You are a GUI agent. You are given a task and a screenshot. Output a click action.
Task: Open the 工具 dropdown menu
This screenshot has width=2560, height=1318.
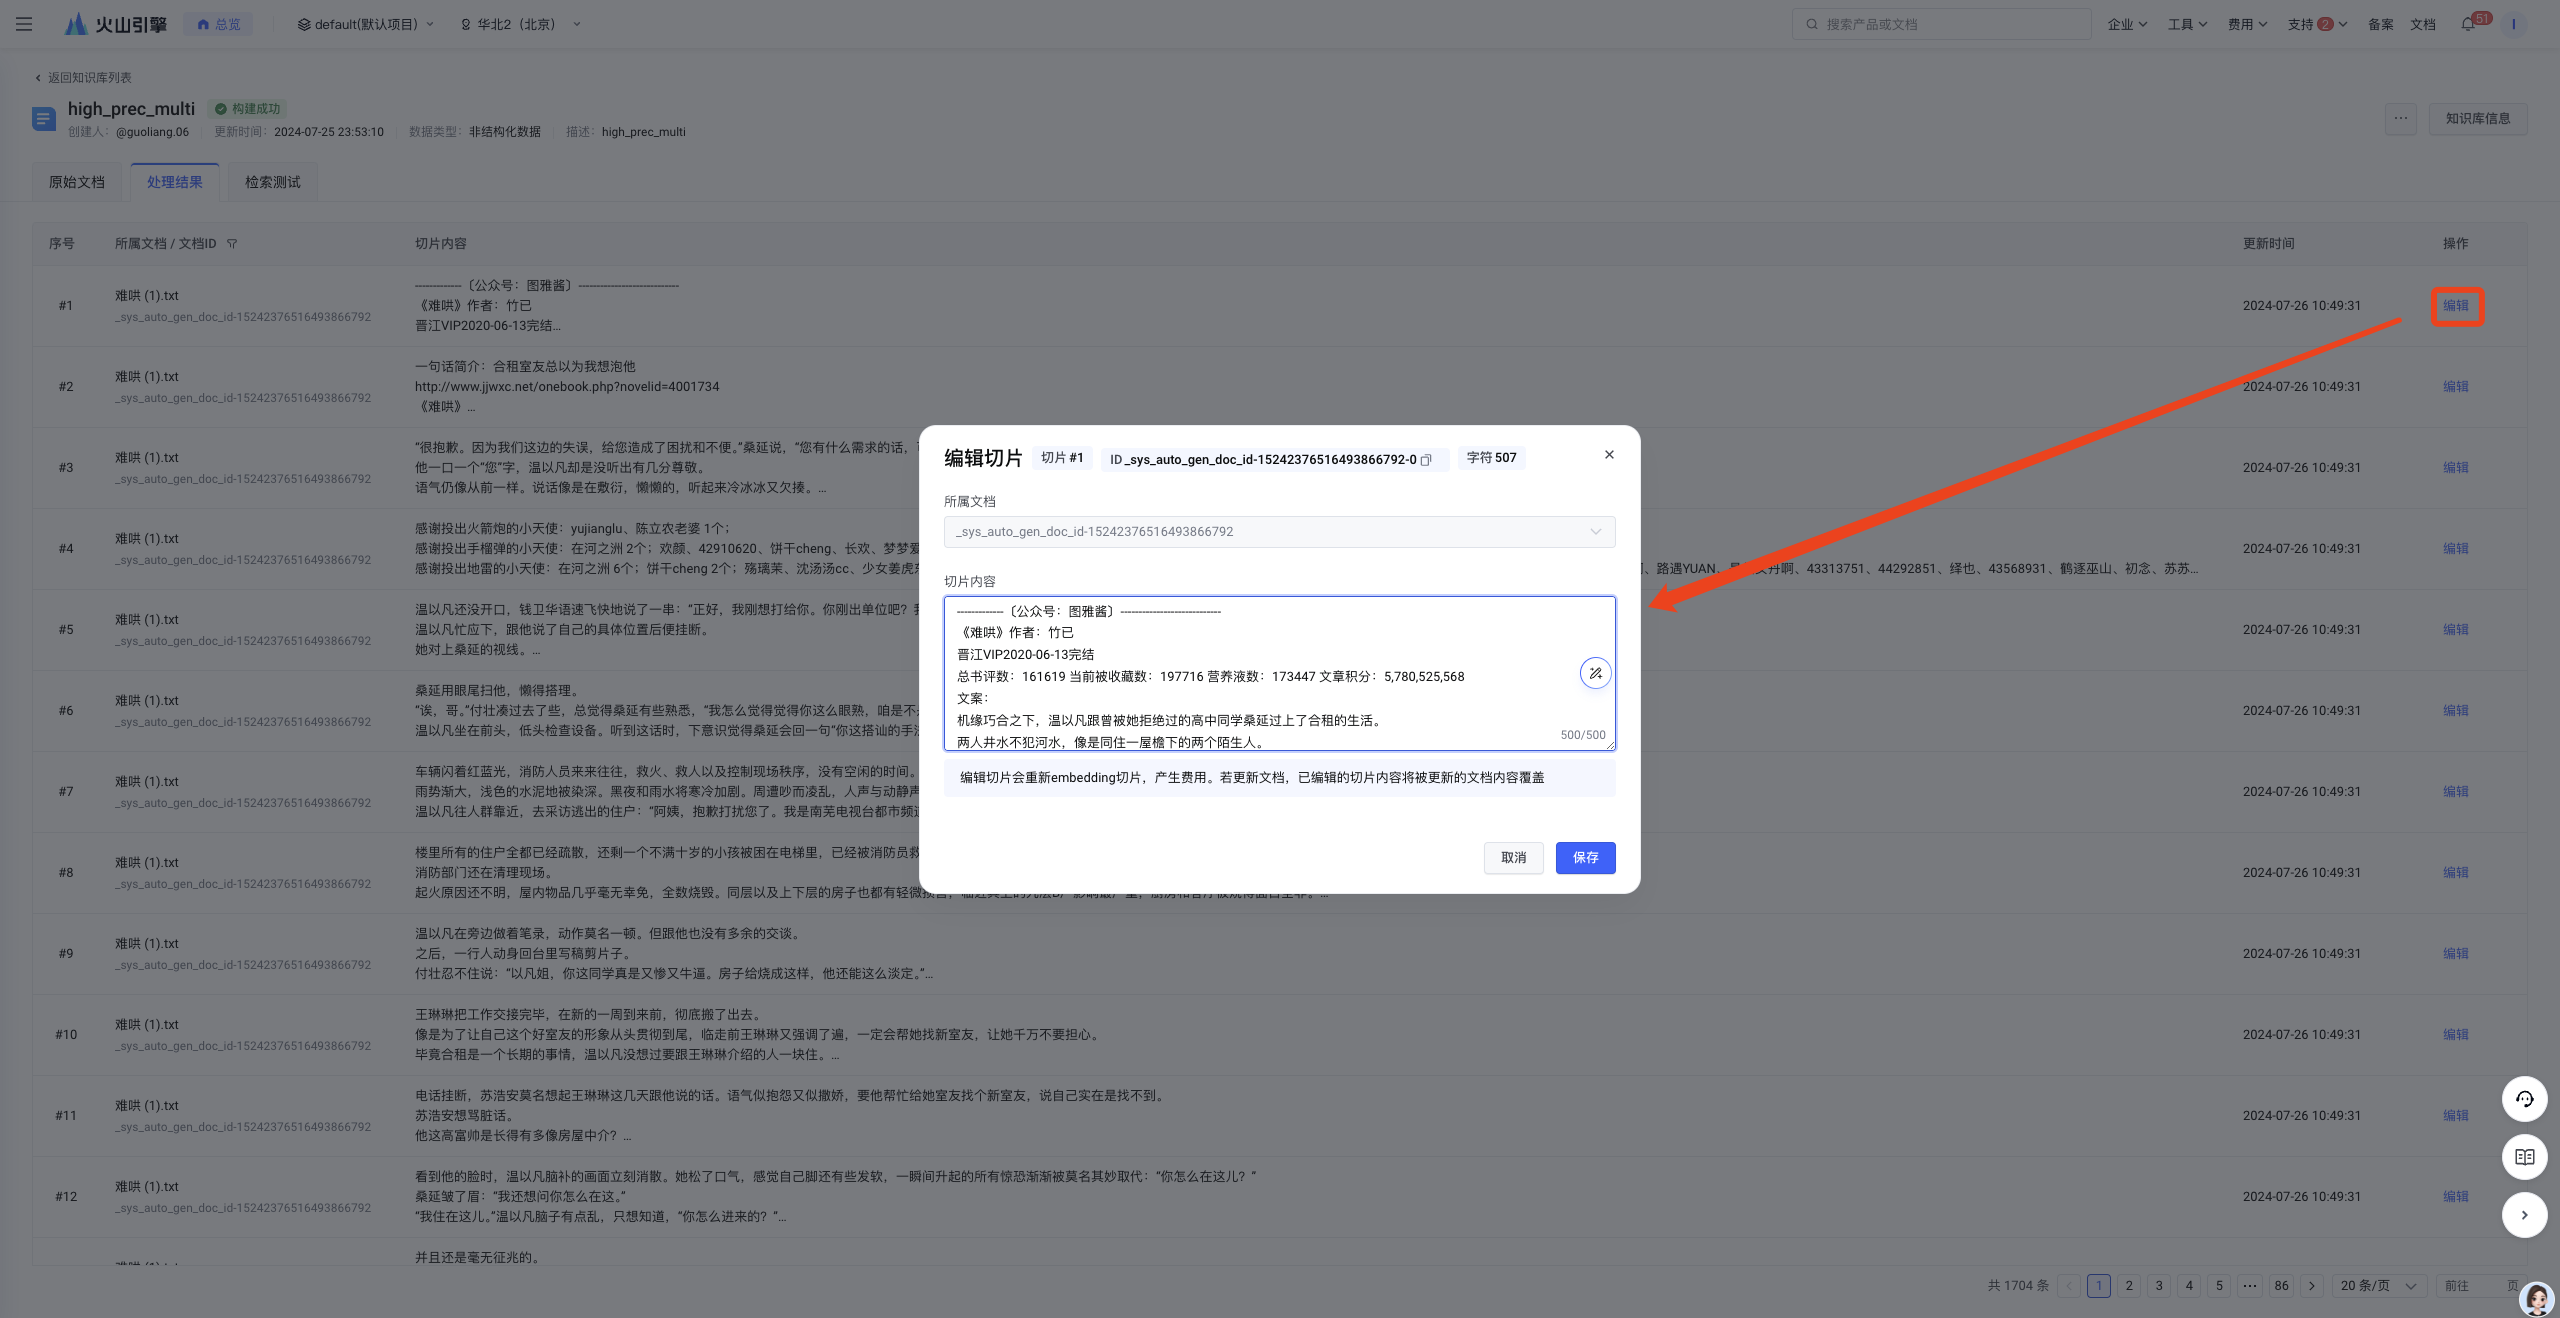coord(2187,24)
